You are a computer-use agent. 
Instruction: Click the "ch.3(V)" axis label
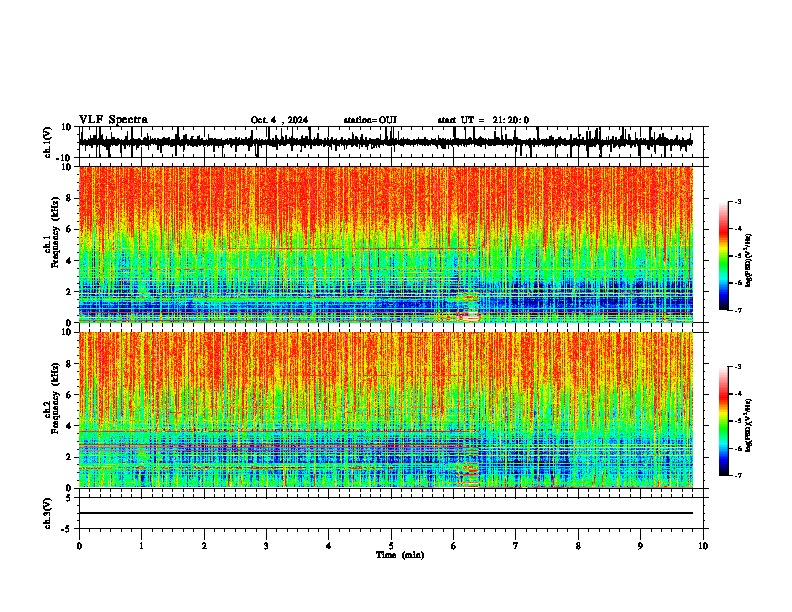pos(48,513)
